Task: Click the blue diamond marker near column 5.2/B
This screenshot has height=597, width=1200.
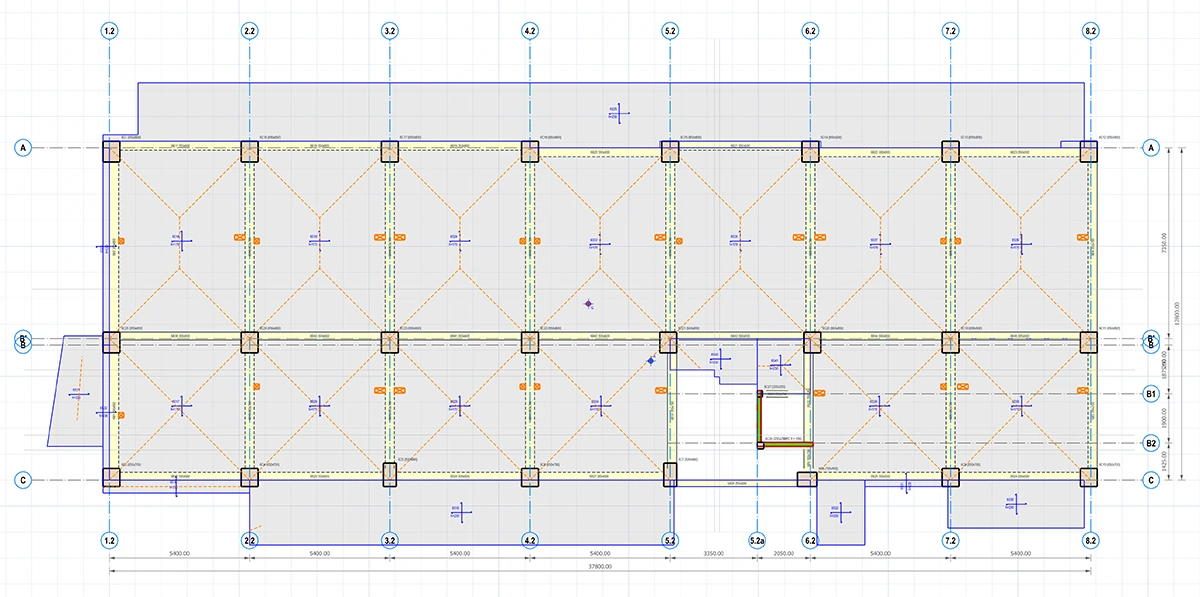Action: (651, 360)
